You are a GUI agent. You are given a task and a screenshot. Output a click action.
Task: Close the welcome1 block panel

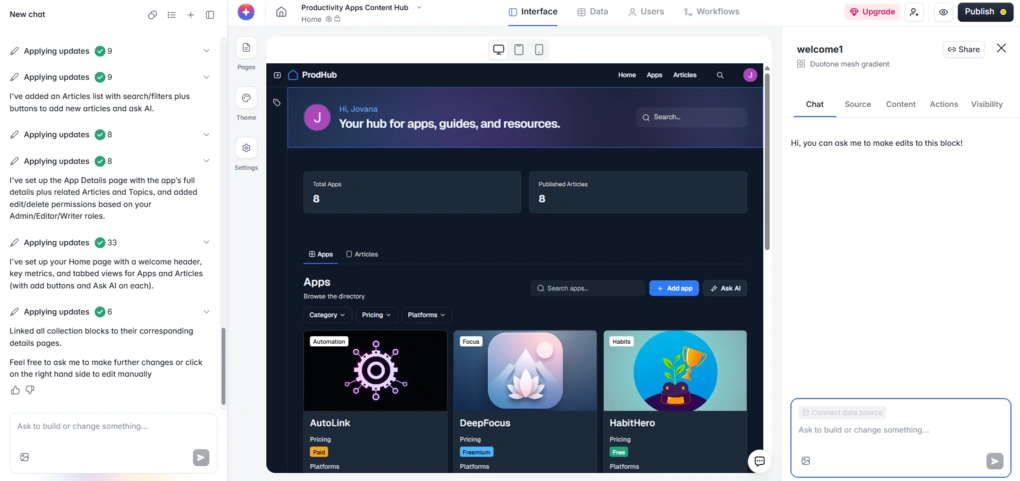click(x=1001, y=48)
